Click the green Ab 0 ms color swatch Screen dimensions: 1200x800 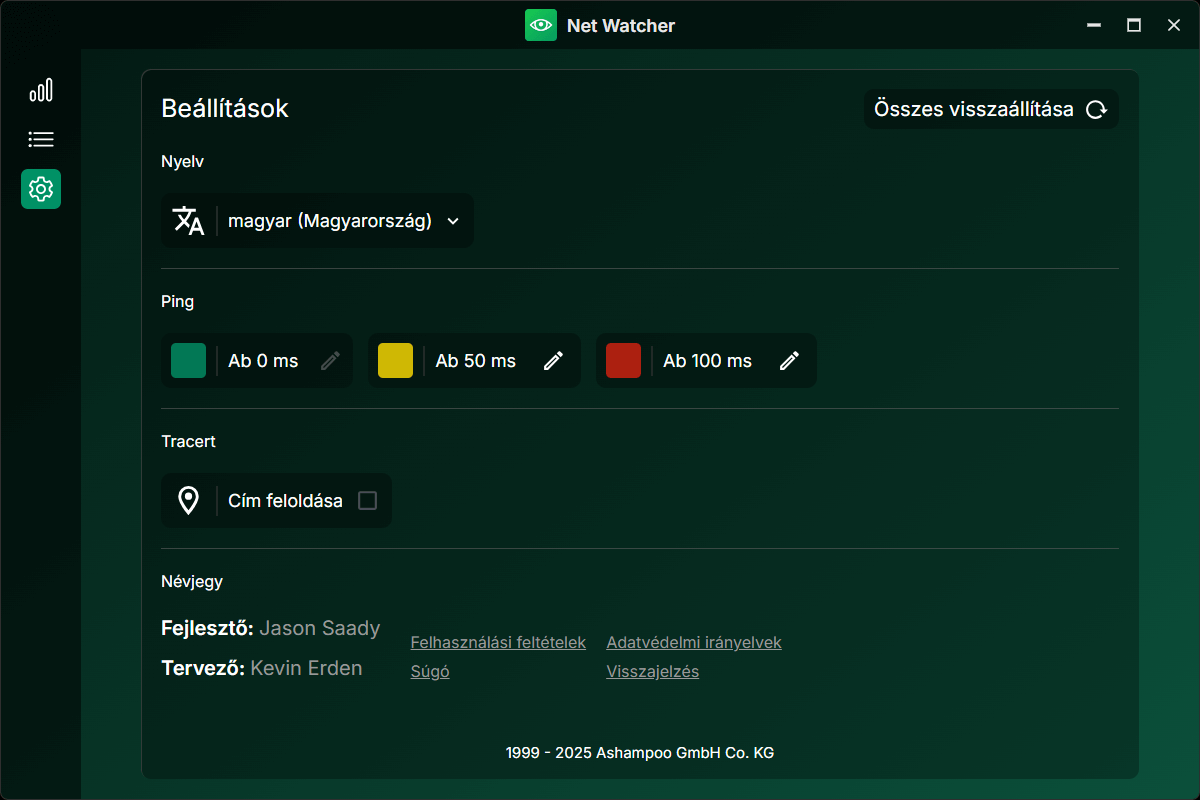tap(188, 360)
